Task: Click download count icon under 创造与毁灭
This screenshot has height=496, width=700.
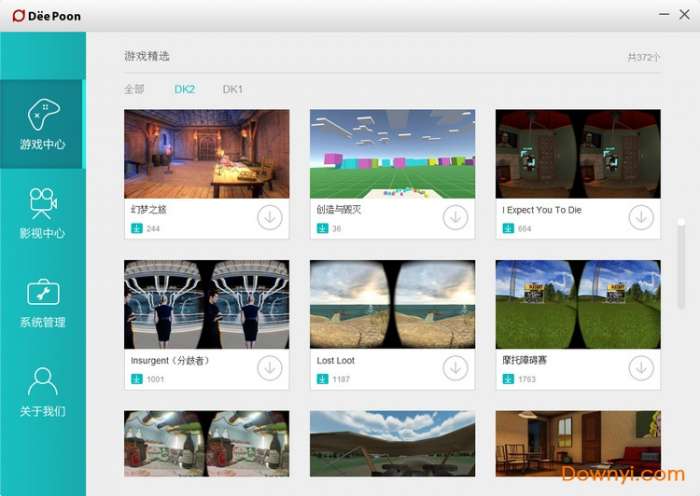Action: [322, 229]
